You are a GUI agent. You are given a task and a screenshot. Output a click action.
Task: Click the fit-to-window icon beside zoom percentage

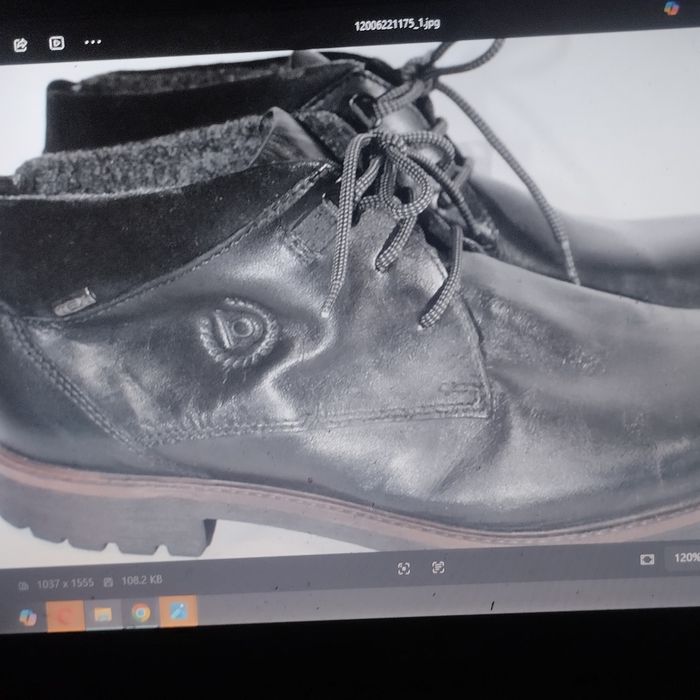[647, 559]
